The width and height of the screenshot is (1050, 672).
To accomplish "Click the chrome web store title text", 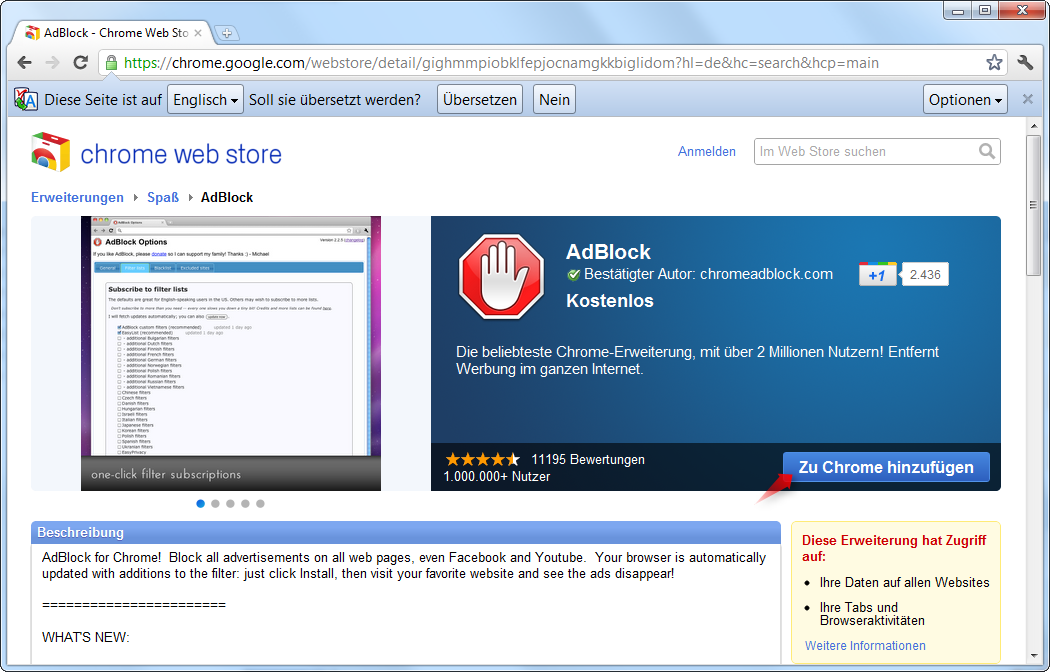I will click(x=181, y=154).
